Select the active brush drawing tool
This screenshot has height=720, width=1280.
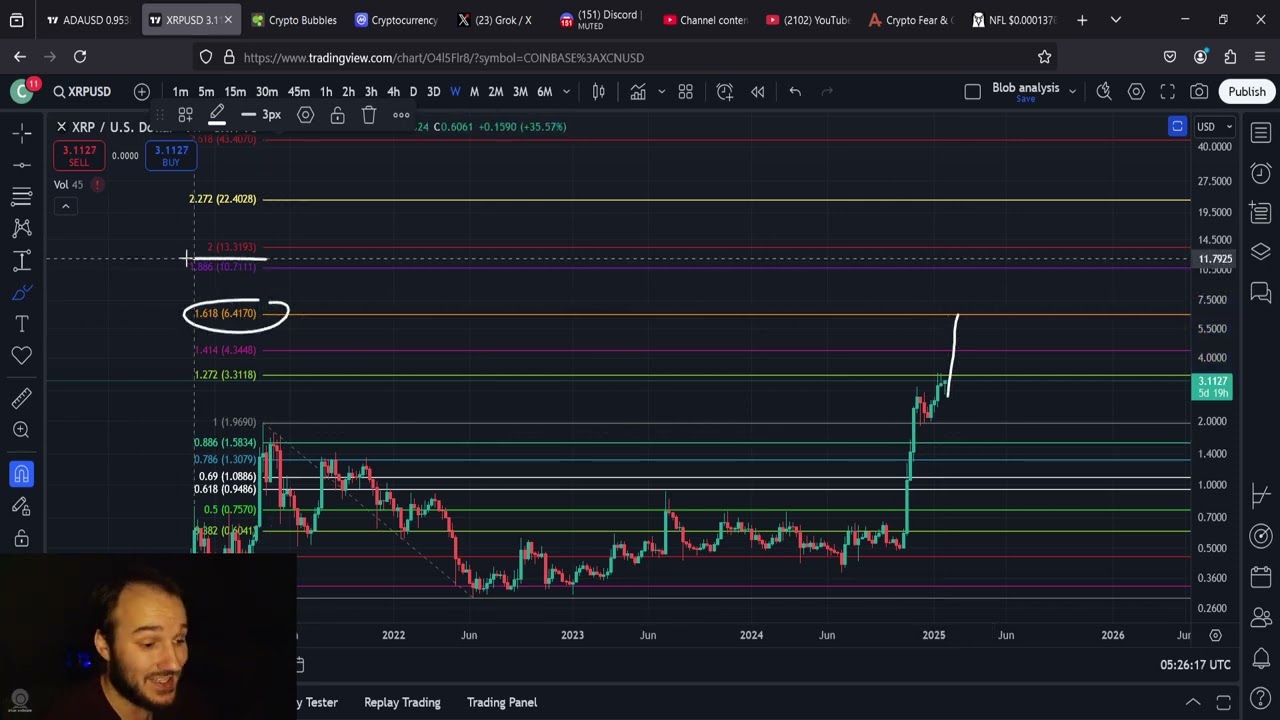click(22, 292)
